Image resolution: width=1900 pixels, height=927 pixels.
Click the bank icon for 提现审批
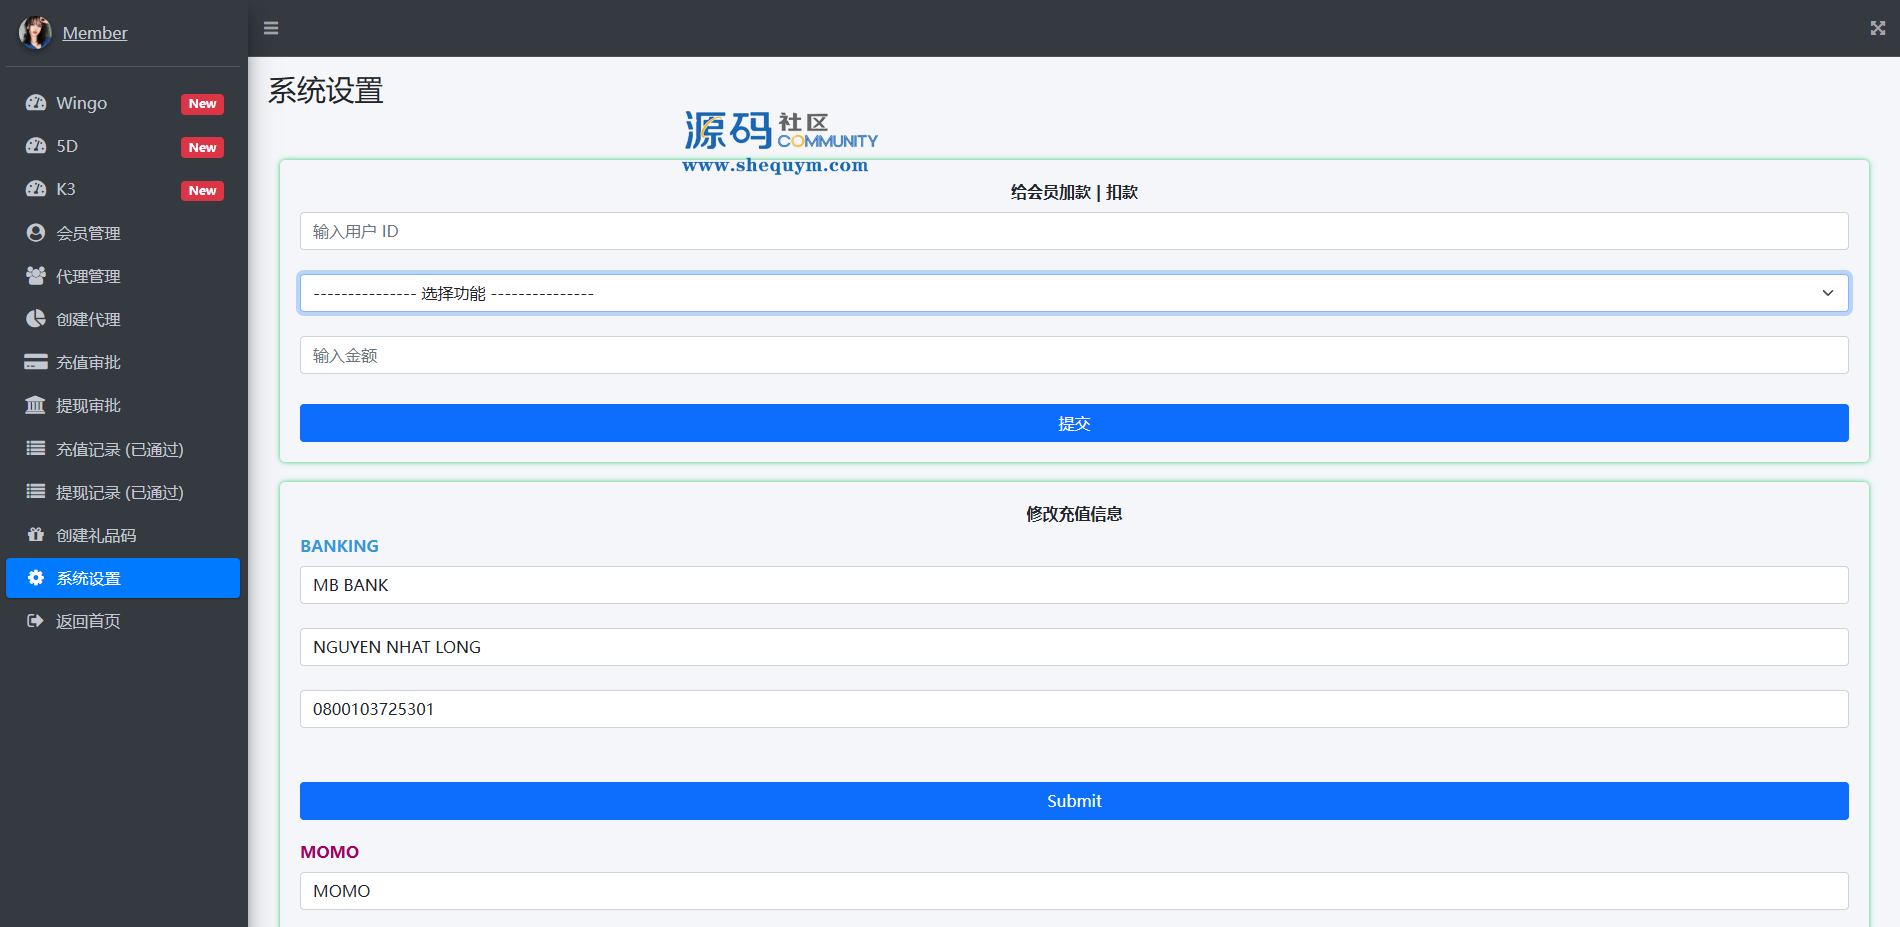point(36,405)
